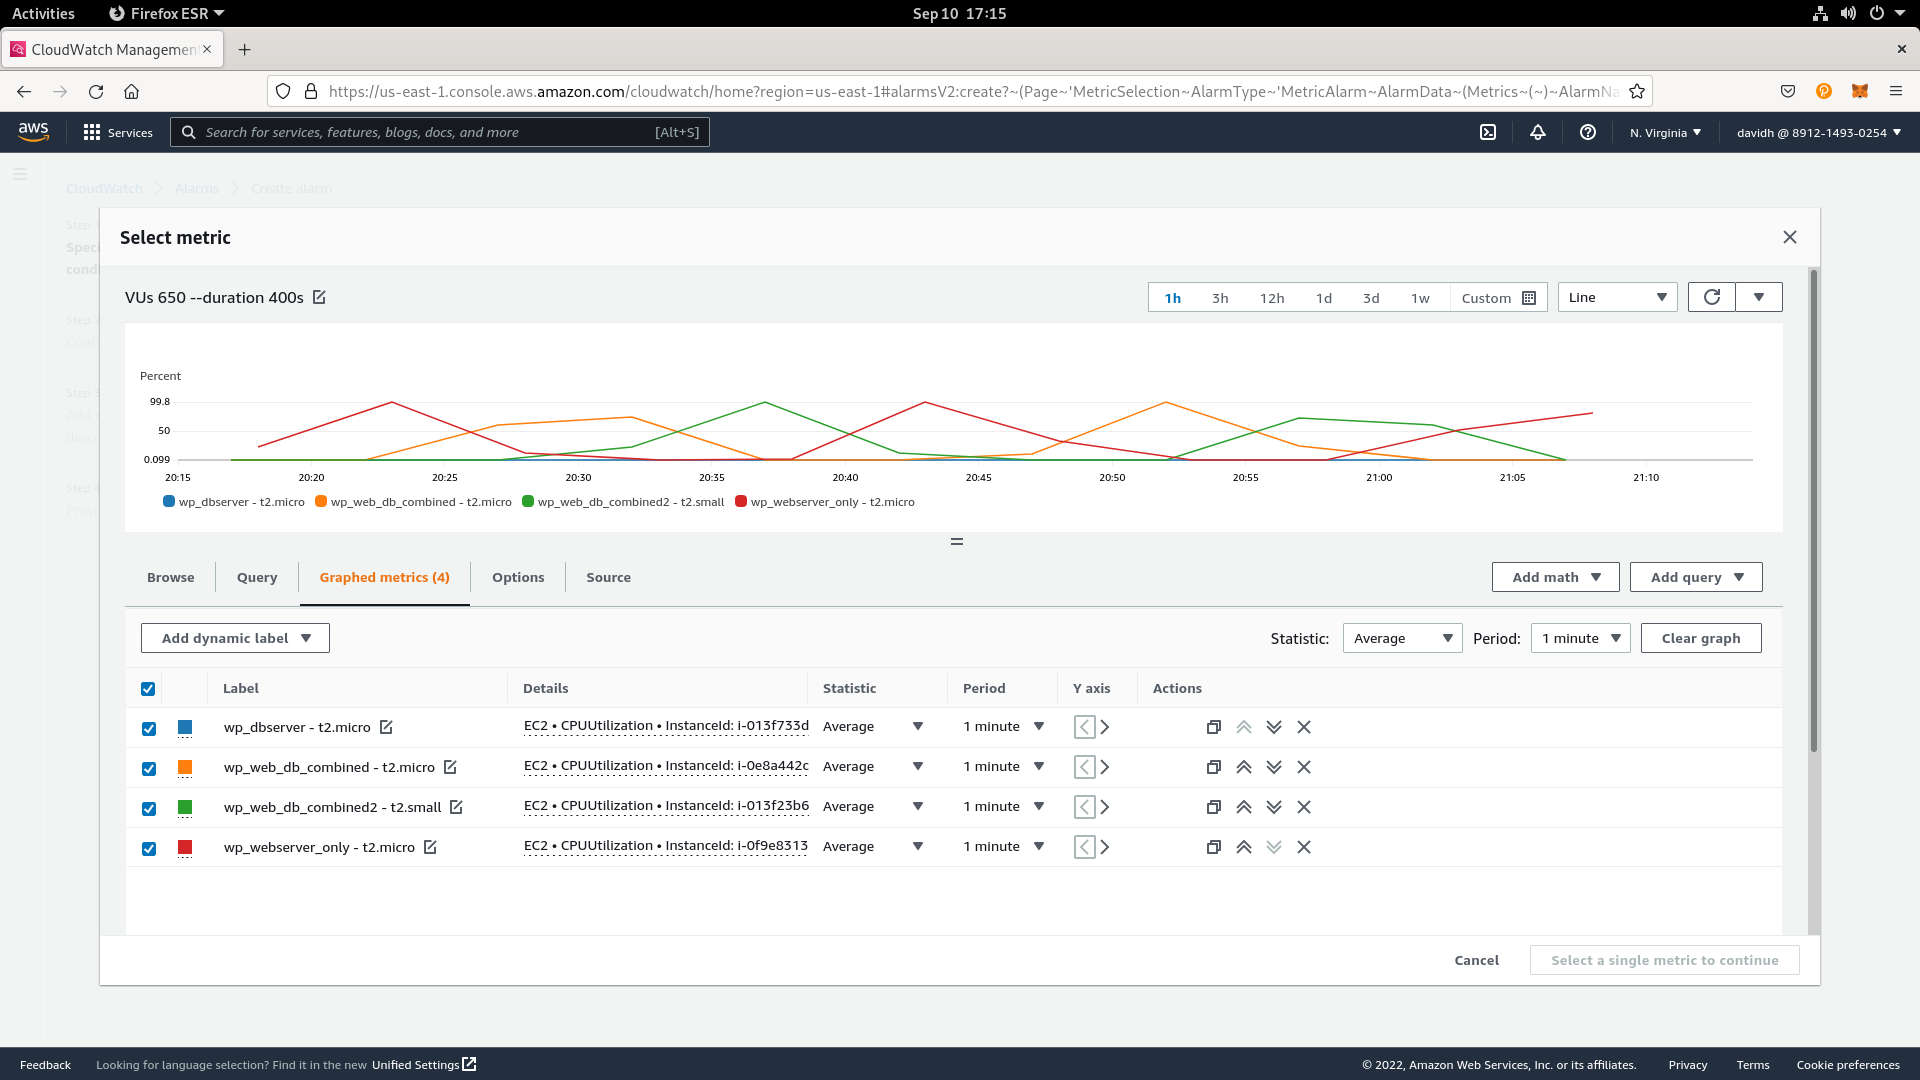Image resolution: width=1920 pixels, height=1080 pixels.
Task: Open AWS CloudShell icon in top bar
Action: tap(1488, 132)
